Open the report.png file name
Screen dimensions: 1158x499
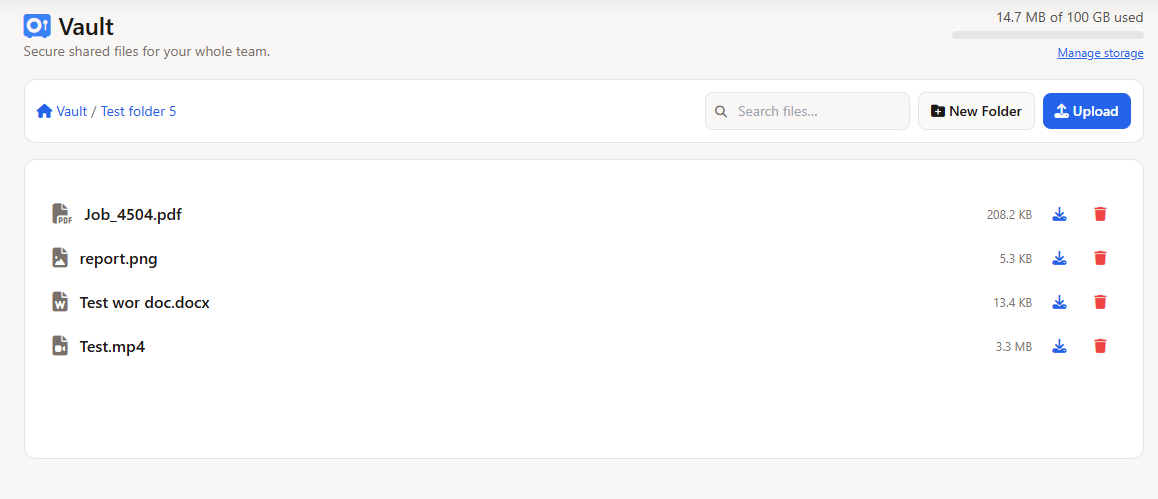[x=118, y=259]
